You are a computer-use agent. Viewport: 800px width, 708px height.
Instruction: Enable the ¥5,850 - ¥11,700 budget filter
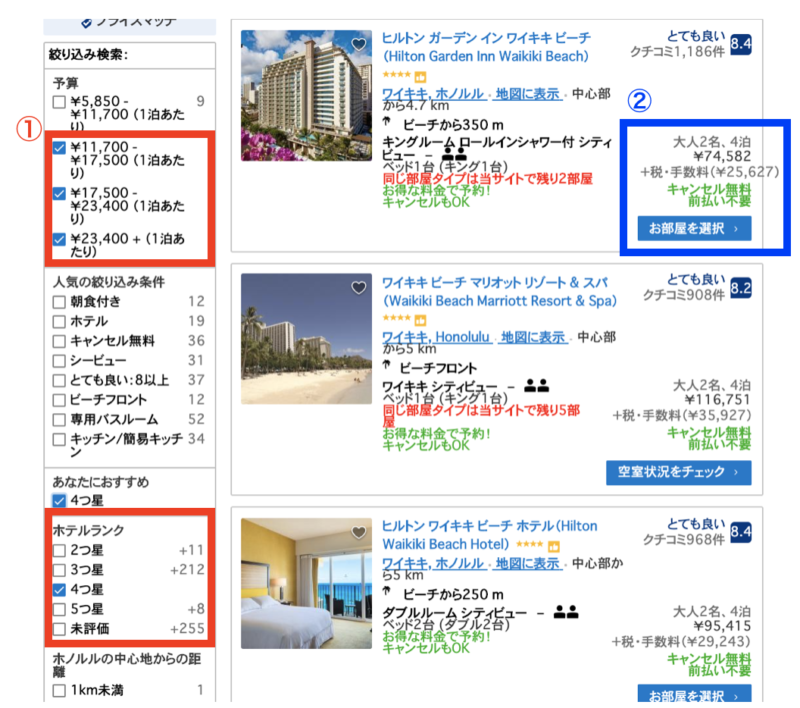pyautogui.click(x=59, y=102)
